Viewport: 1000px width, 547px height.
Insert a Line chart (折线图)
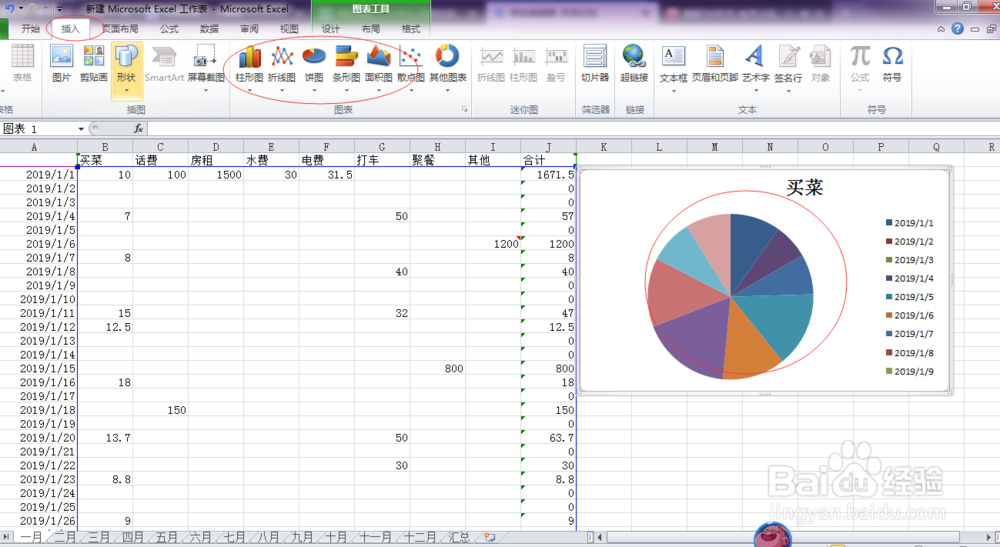[281, 67]
